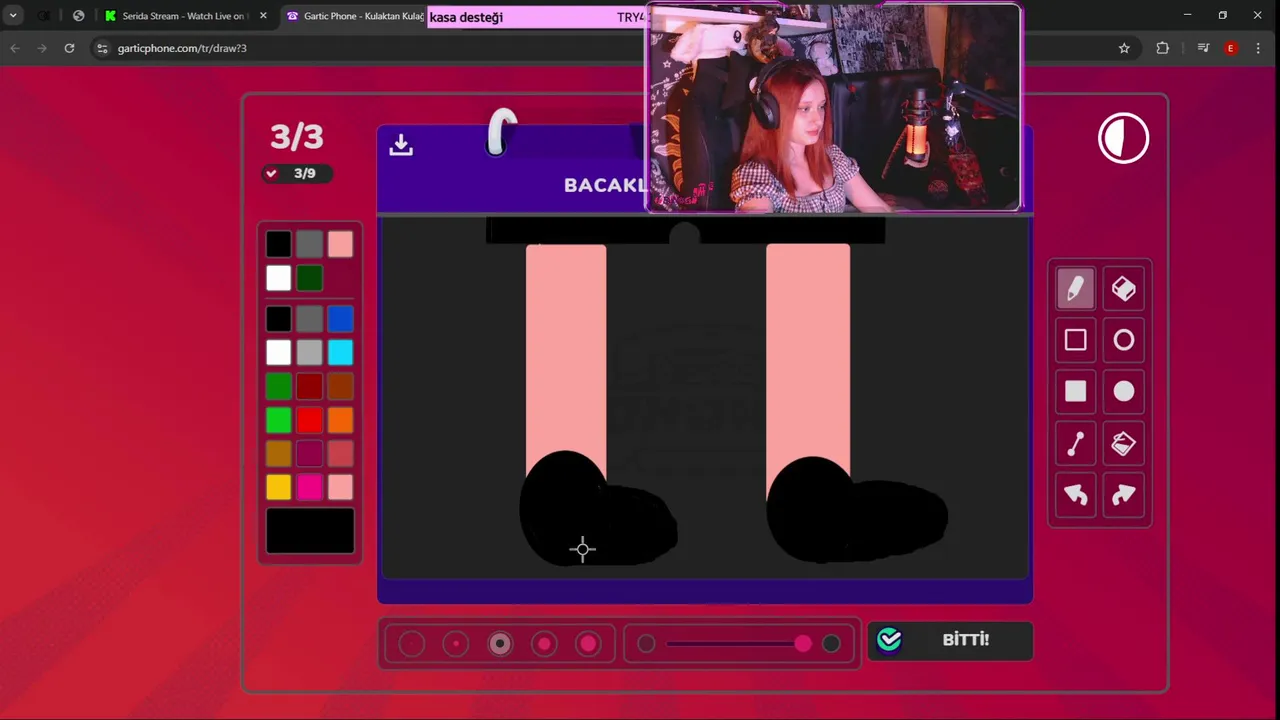The image size is (1280, 720).
Task: Pick the filled circle tool
Action: [x=1124, y=391]
